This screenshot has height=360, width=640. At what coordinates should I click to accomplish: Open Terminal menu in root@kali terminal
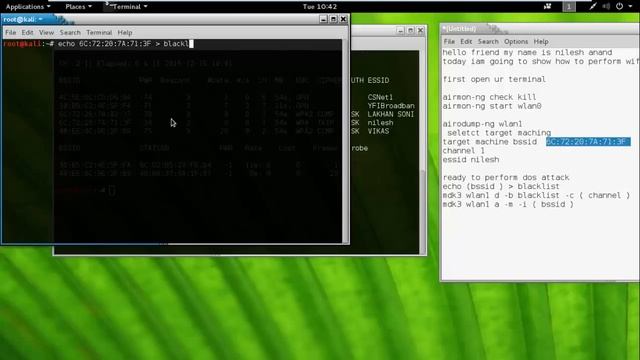(x=99, y=32)
